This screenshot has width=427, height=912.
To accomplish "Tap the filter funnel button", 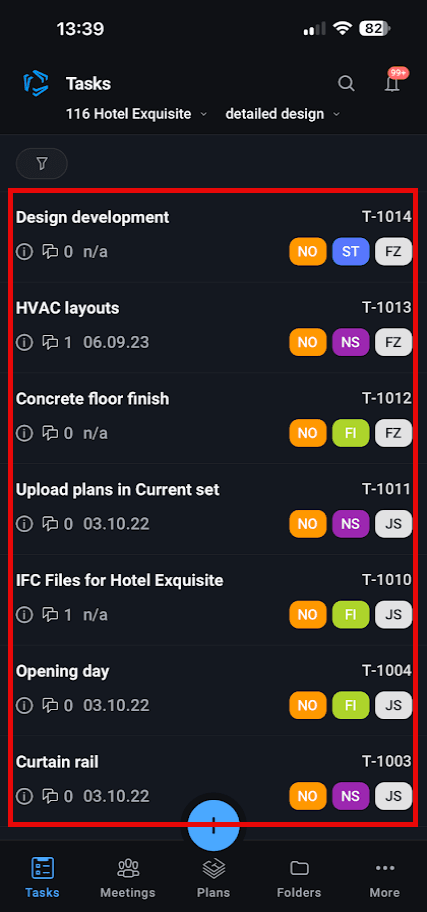I will (42, 164).
